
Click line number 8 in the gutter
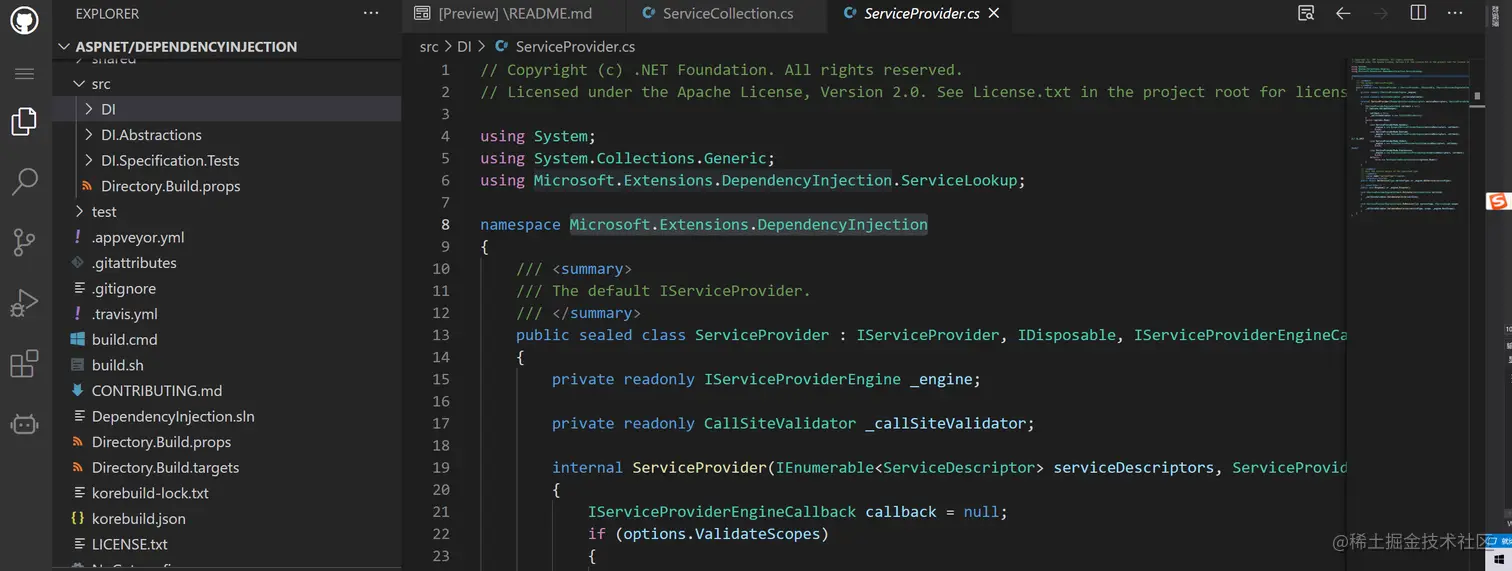[x=445, y=225]
